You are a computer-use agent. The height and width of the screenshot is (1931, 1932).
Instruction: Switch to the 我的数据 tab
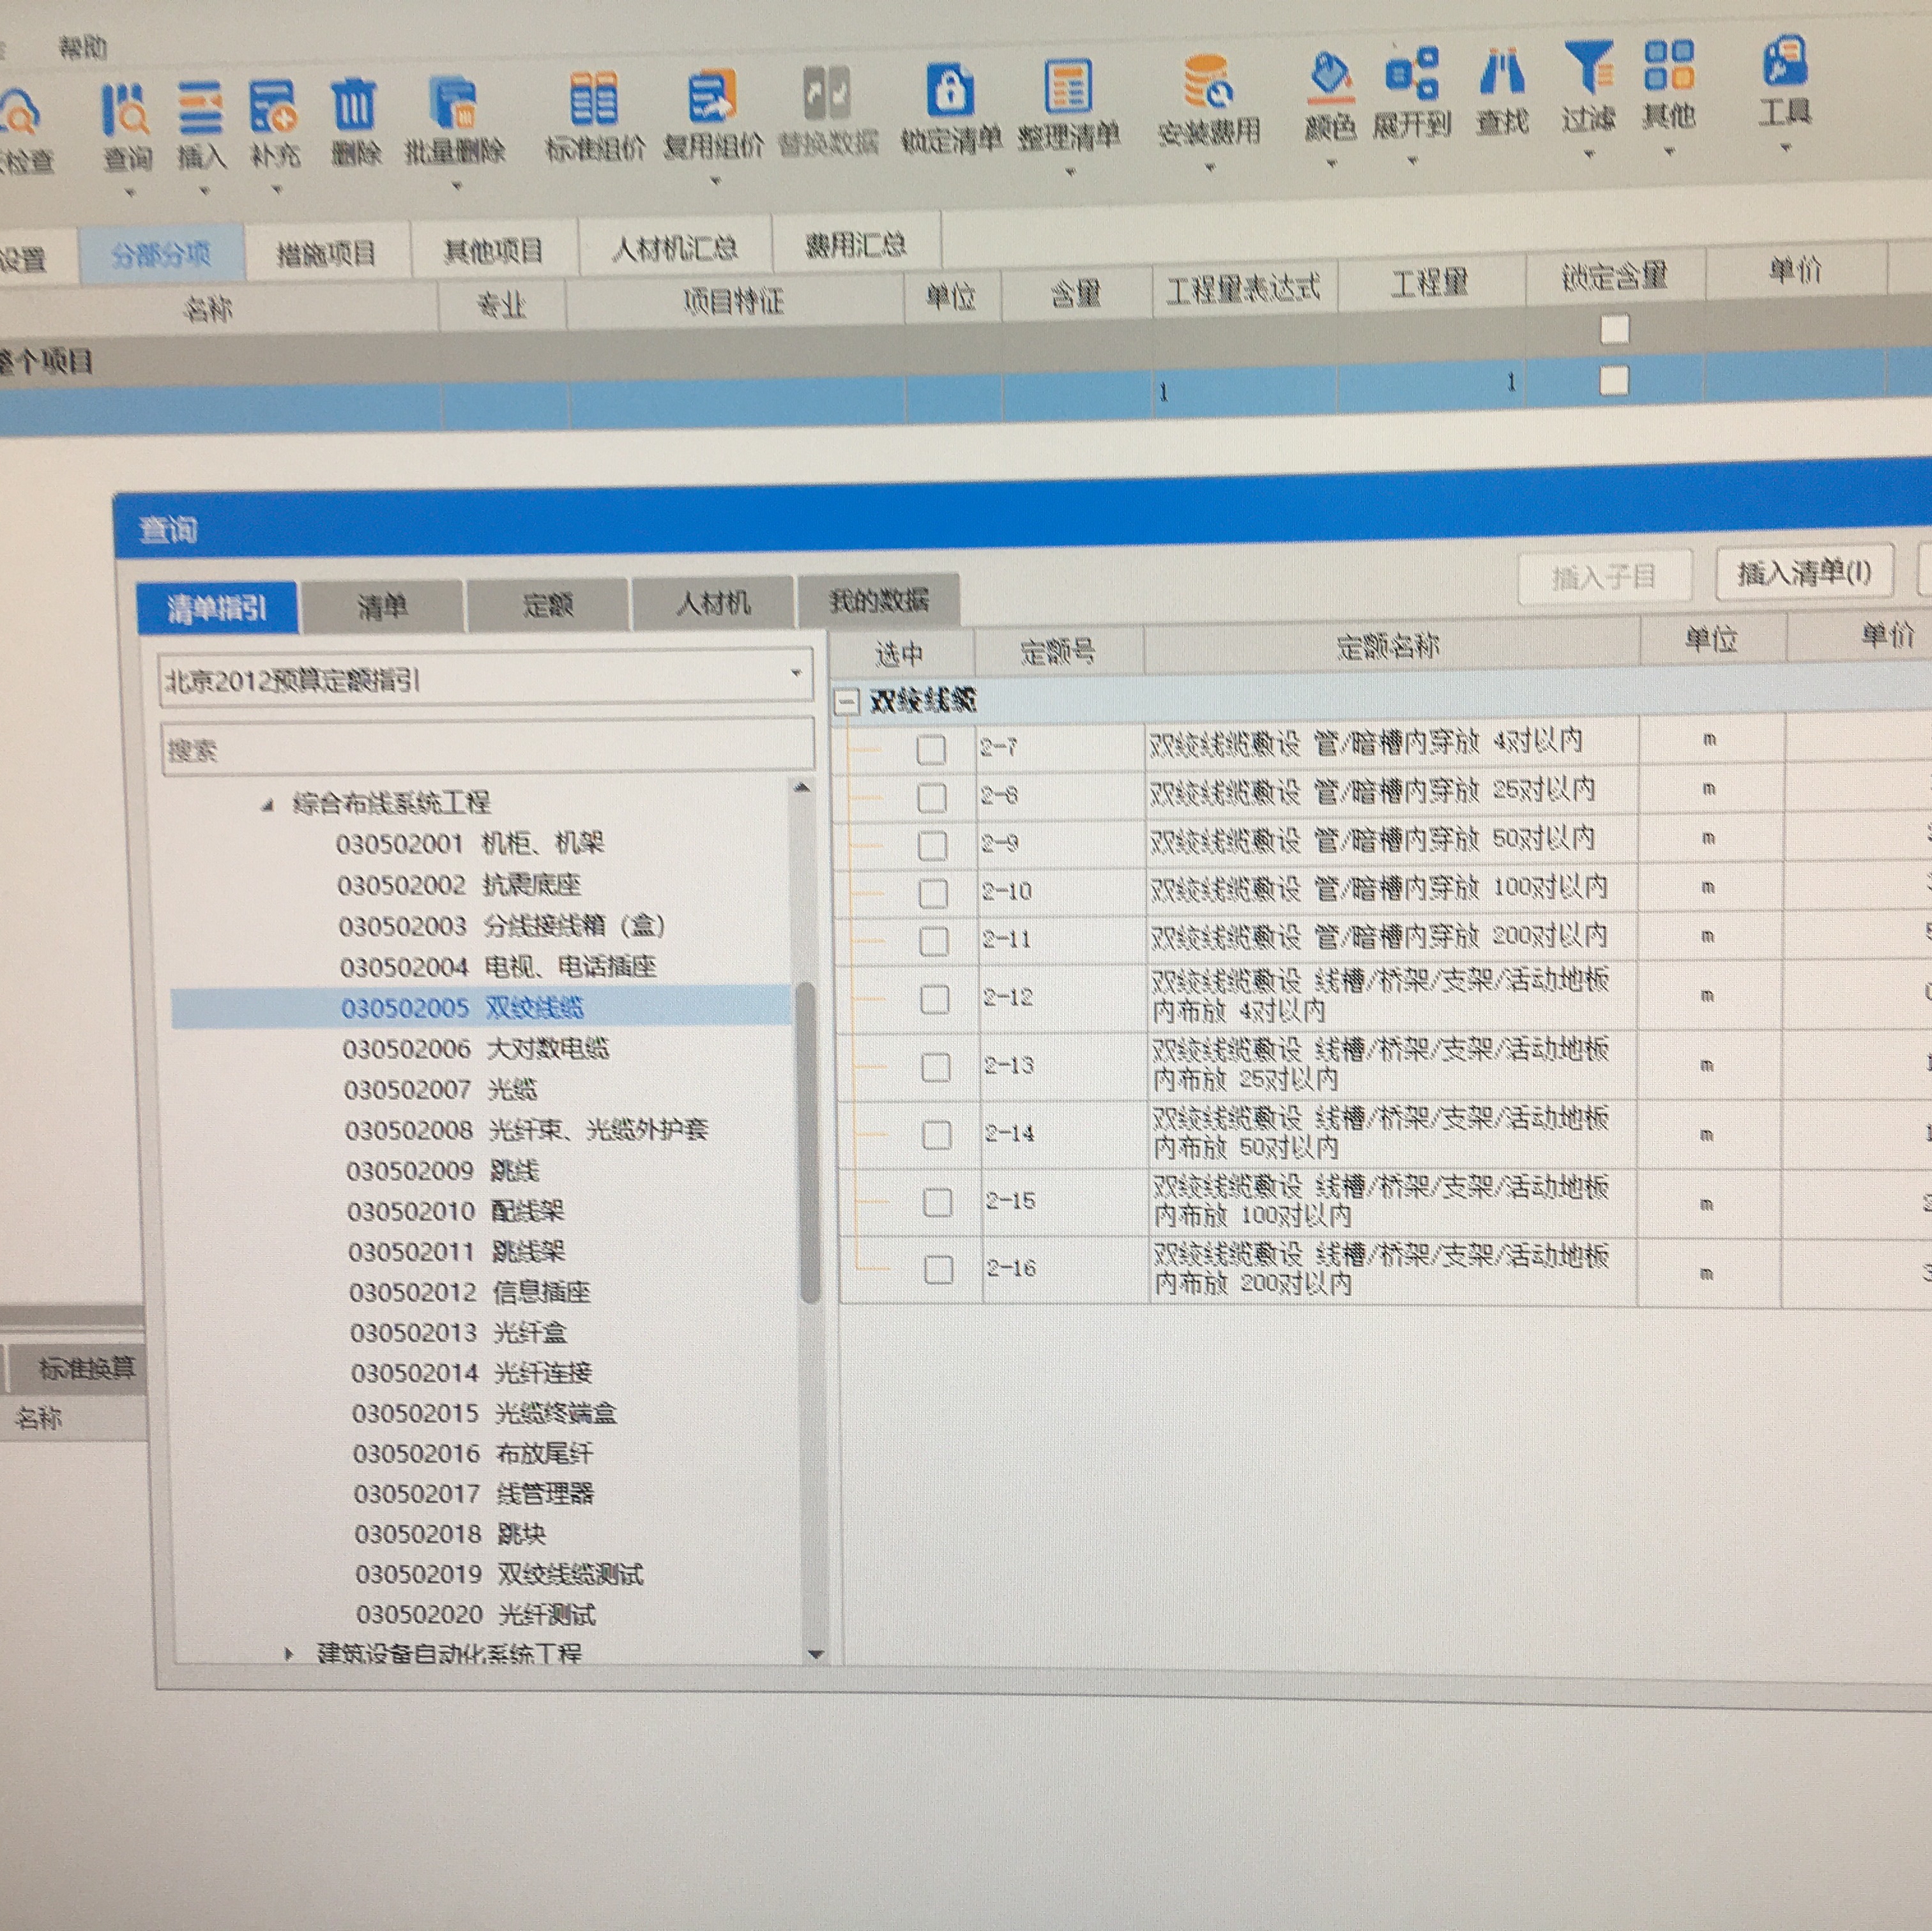[x=878, y=599]
